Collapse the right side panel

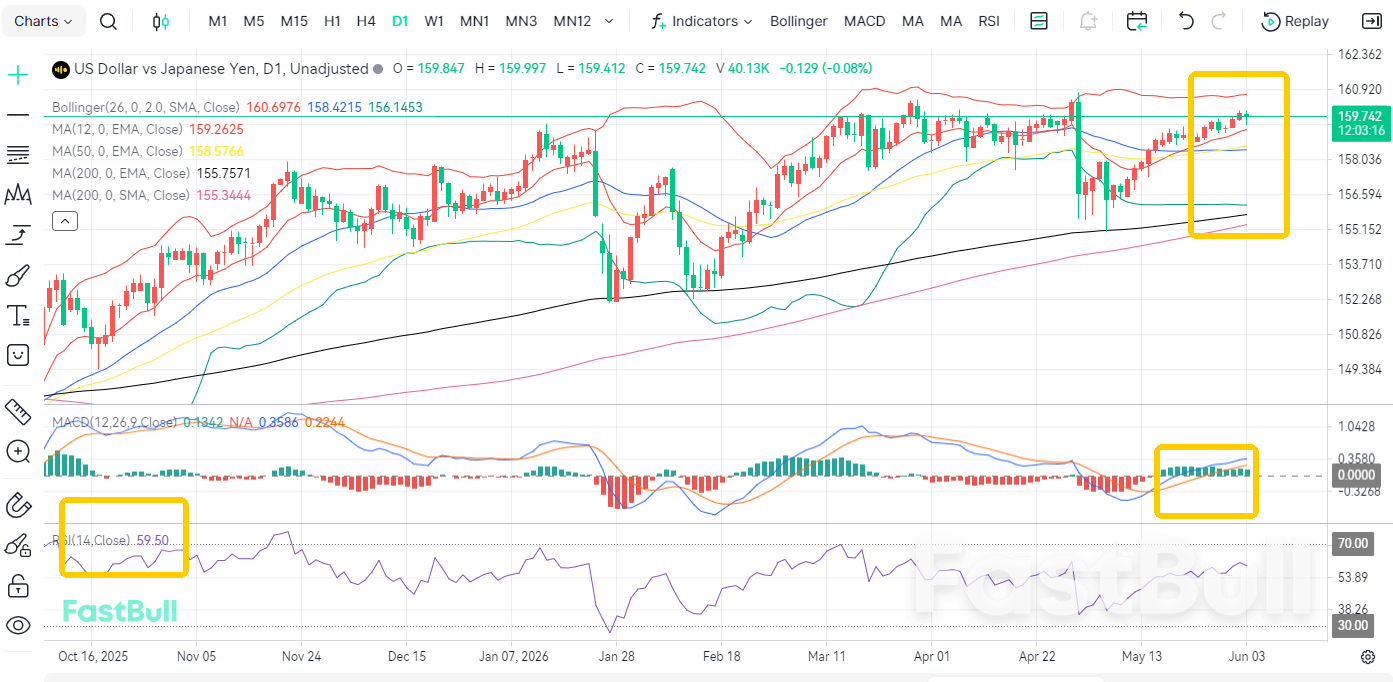point(1371,21)
